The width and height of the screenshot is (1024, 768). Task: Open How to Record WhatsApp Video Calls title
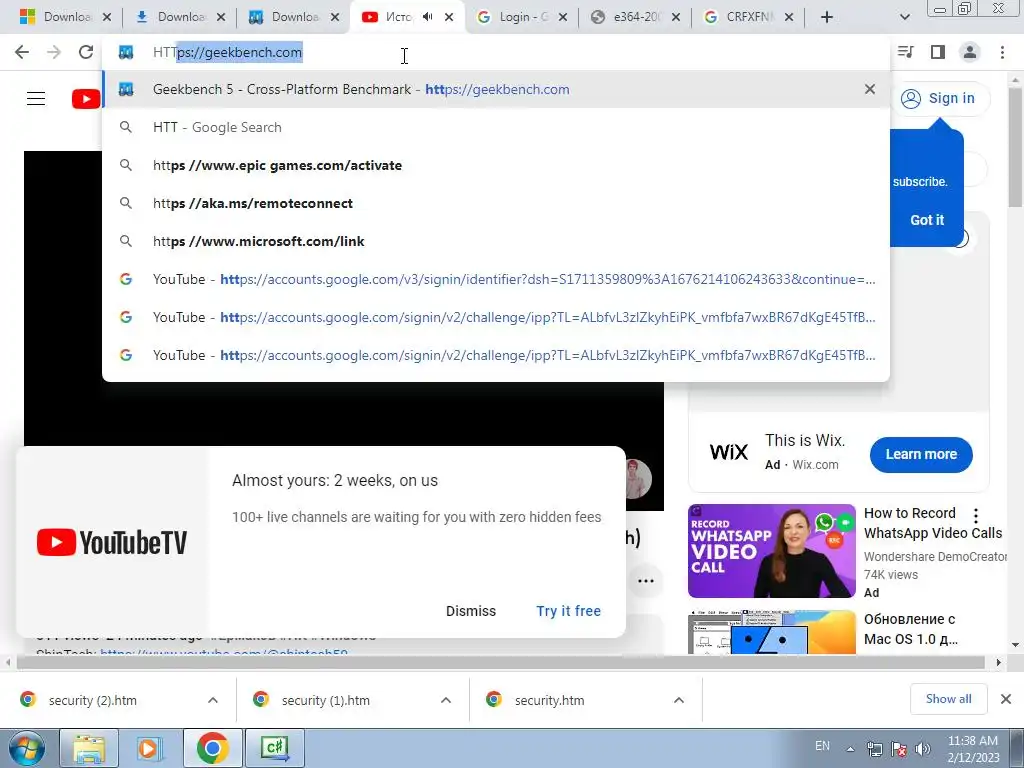click(933, 523)
